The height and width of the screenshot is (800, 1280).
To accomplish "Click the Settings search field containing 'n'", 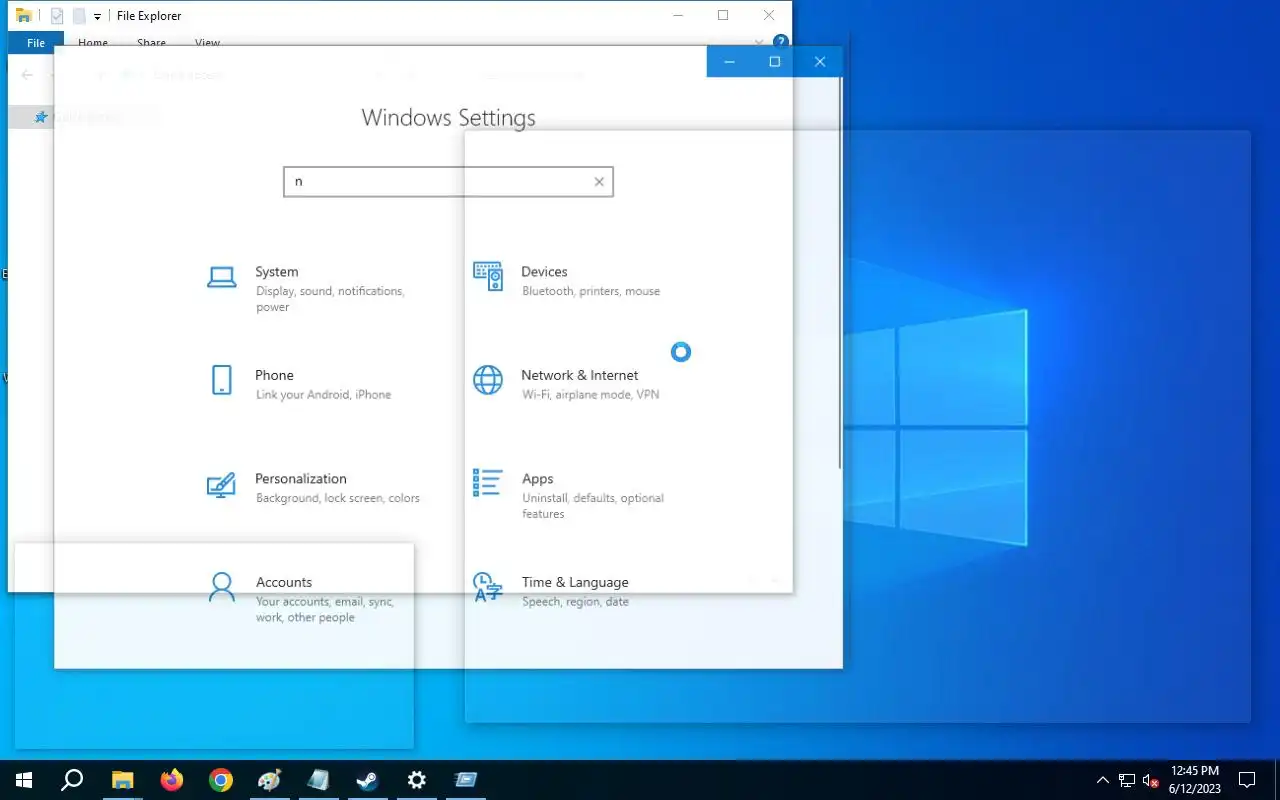I will [448, 182].
